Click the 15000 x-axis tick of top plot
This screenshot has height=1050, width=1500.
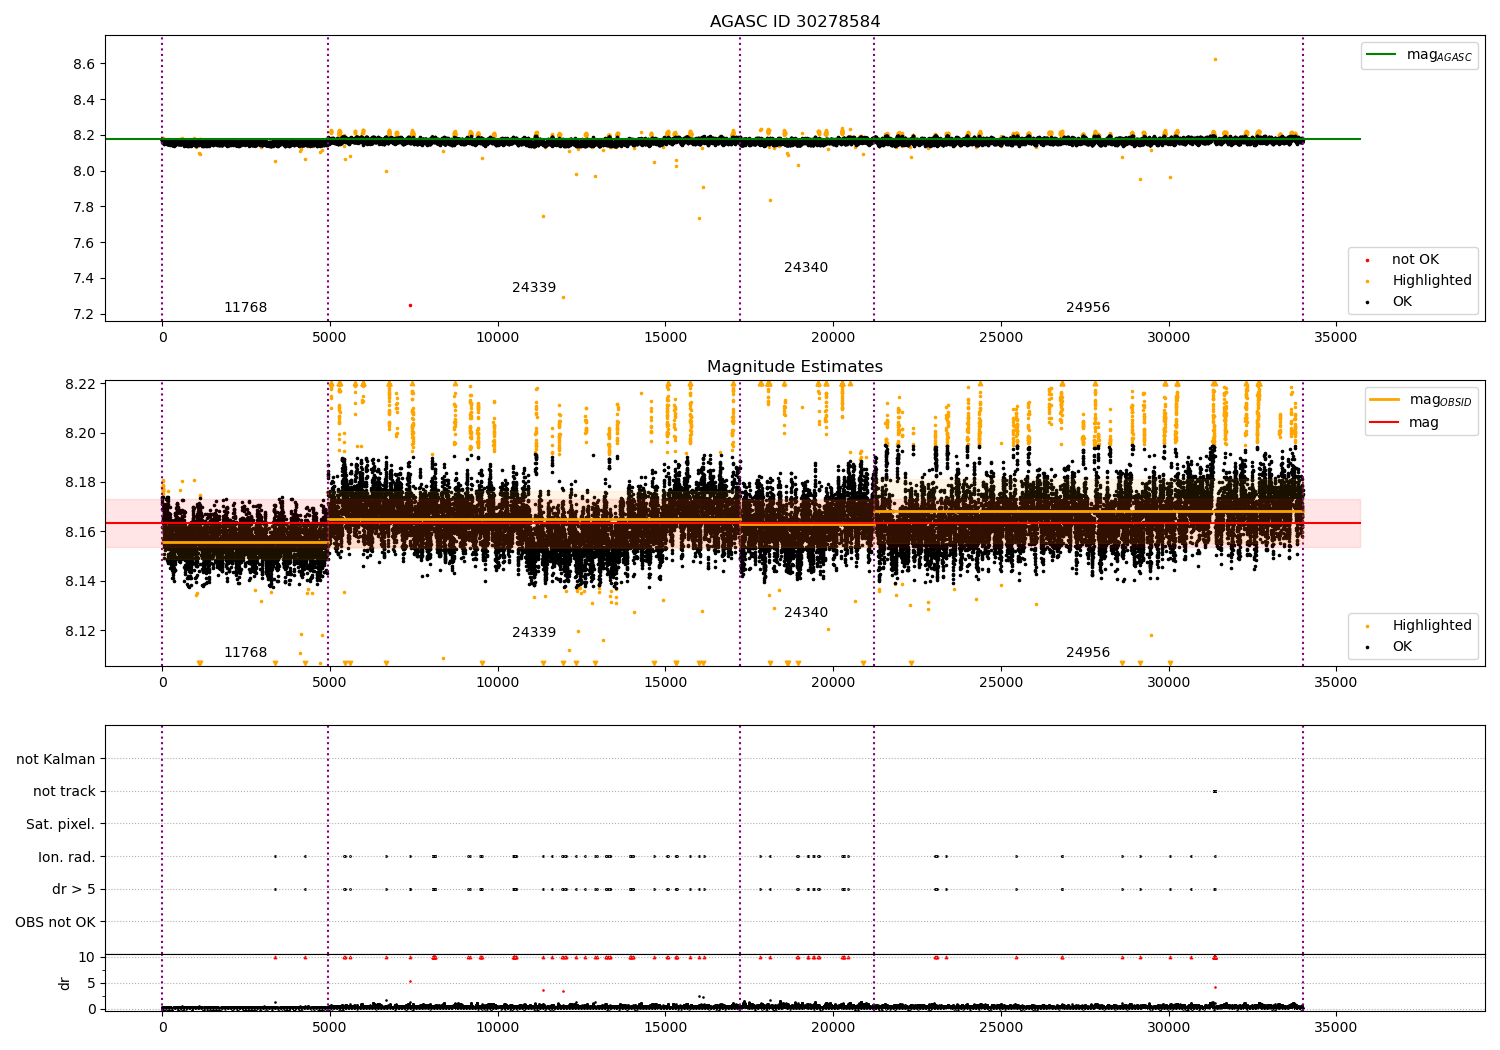[x=665, y=338]
